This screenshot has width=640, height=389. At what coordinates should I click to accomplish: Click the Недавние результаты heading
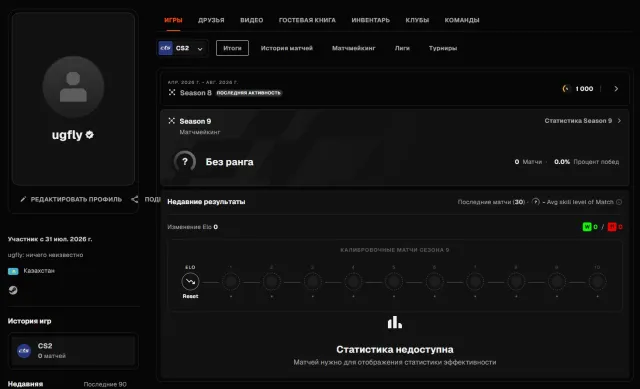pos(206,202)
